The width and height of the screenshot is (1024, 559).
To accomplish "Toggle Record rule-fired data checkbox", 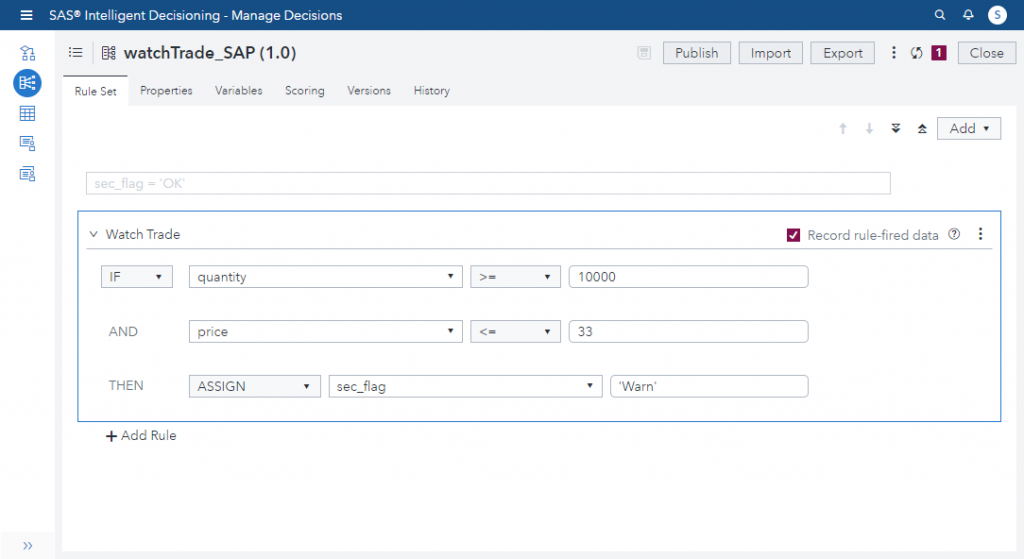I will pos(793,235).
